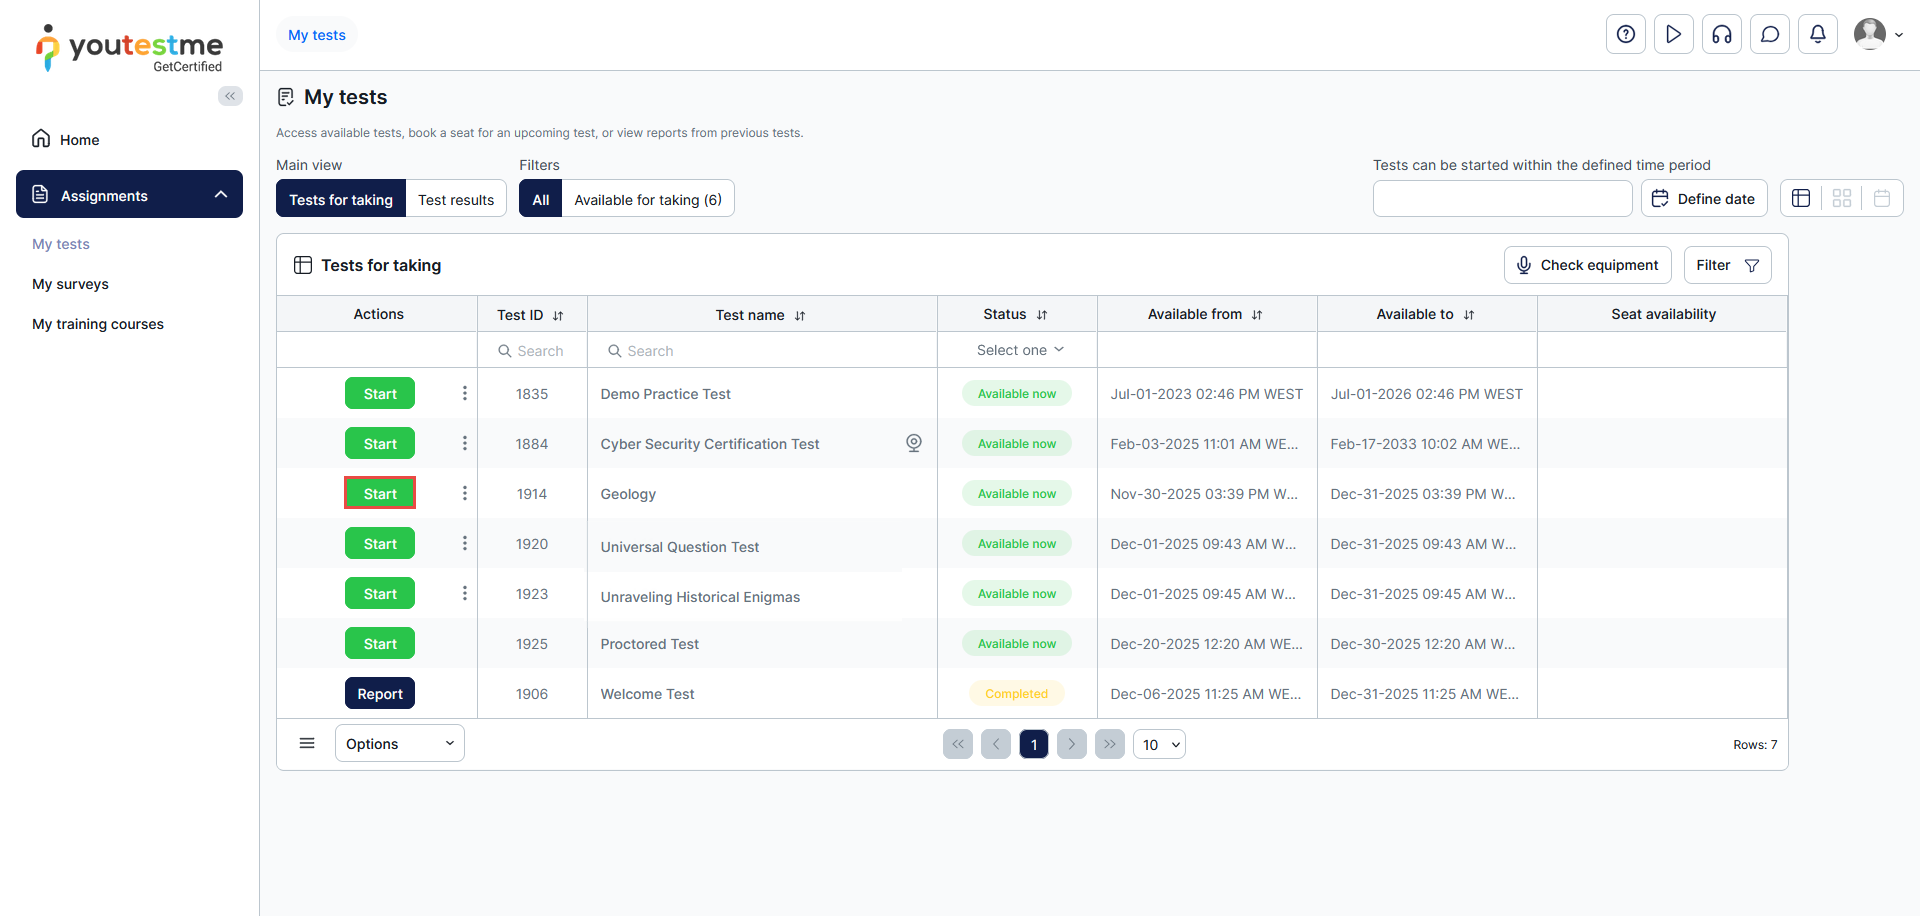Start the Demo Practice Test
Screen dimensions: 1920x916
(380, 394)
